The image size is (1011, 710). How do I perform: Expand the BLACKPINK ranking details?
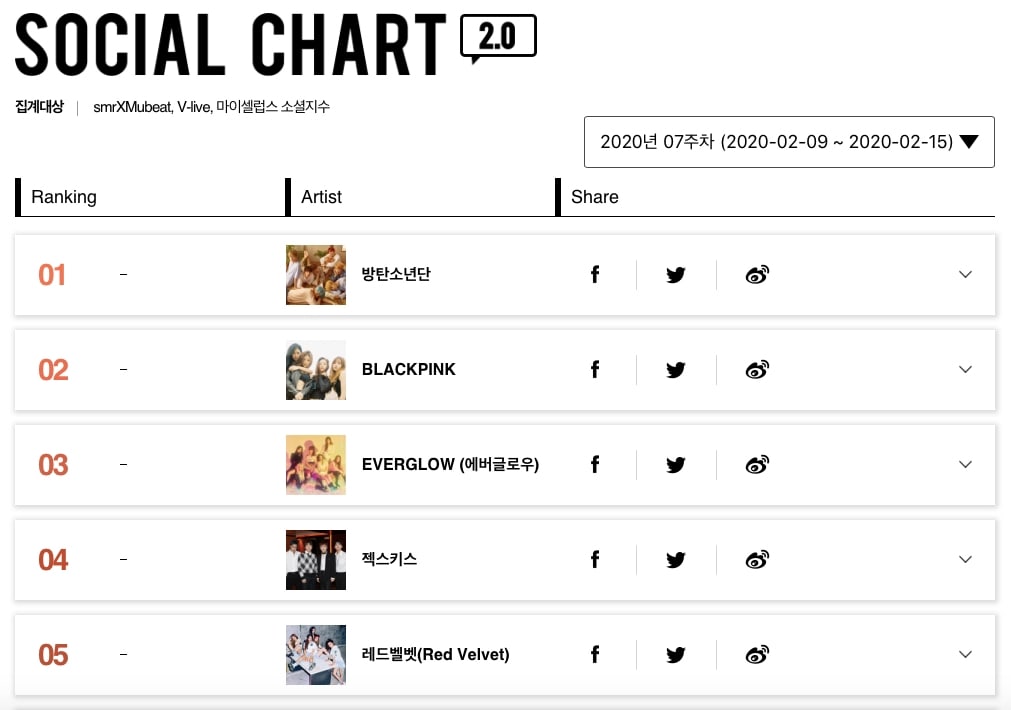965,370
